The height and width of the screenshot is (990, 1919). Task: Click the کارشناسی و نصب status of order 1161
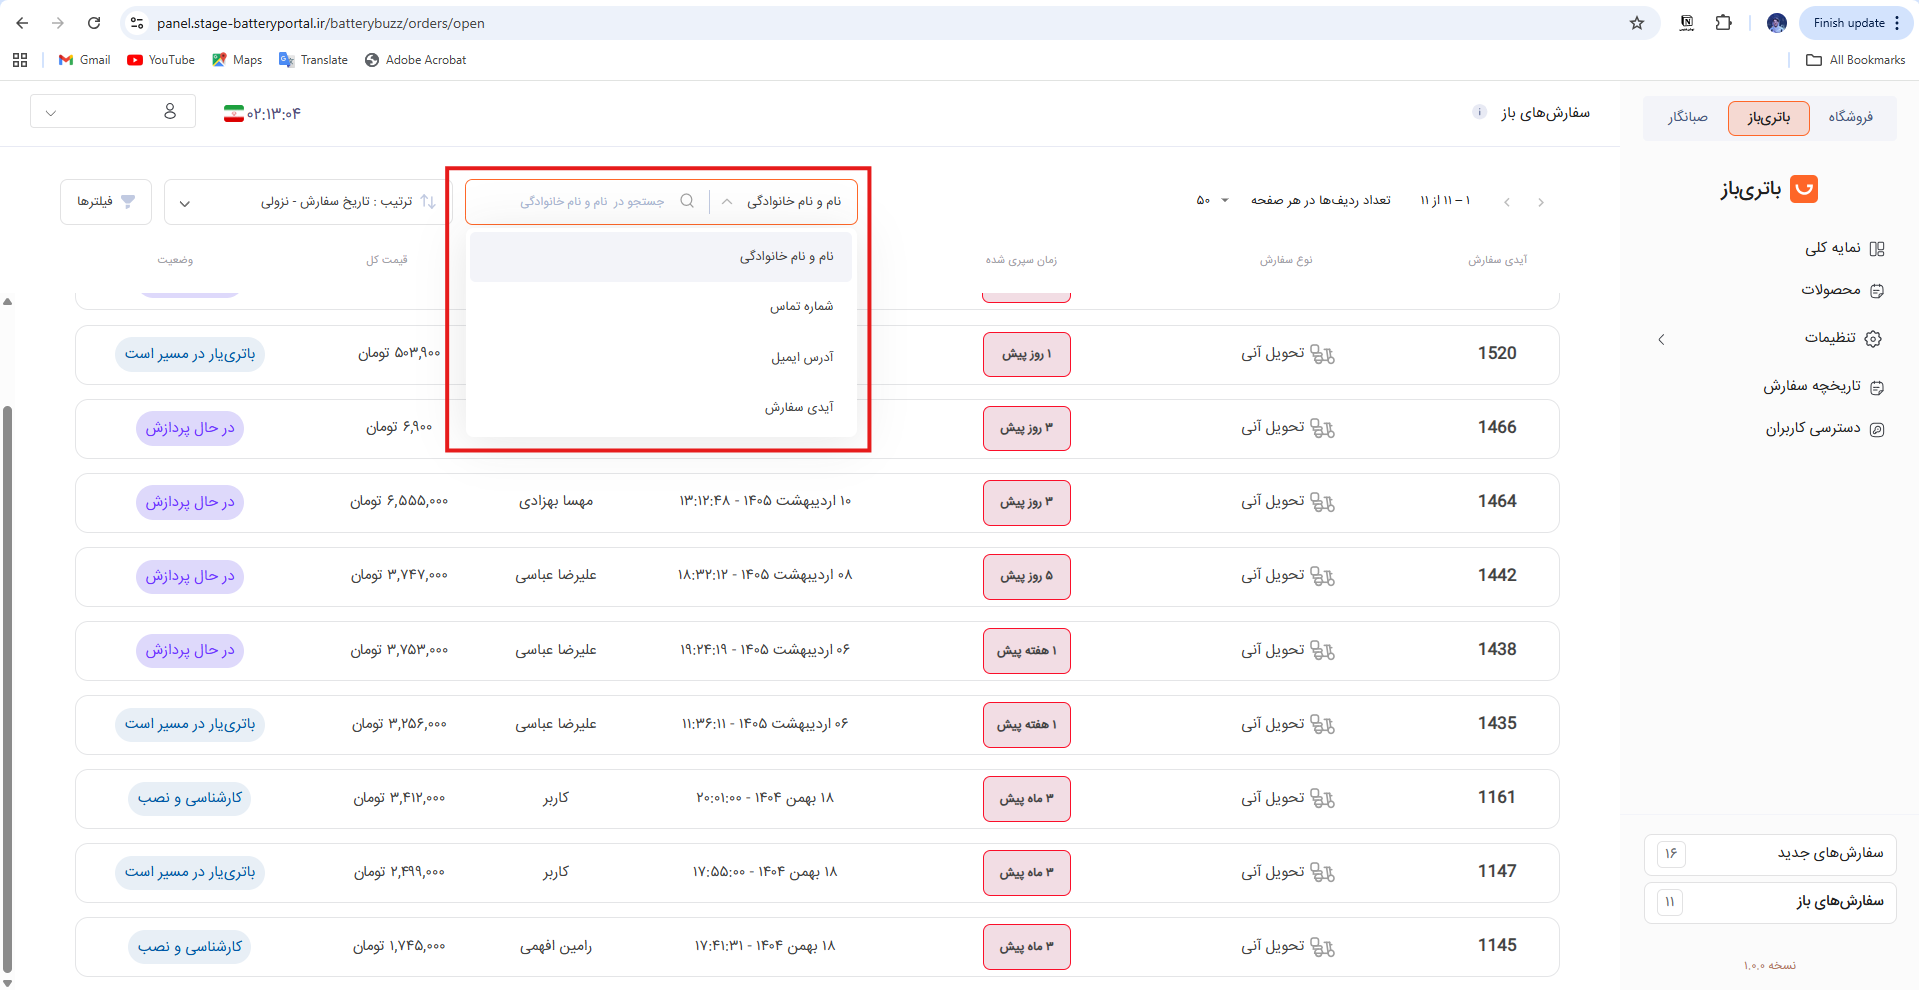pyautogui.click(x=190, y=798)
